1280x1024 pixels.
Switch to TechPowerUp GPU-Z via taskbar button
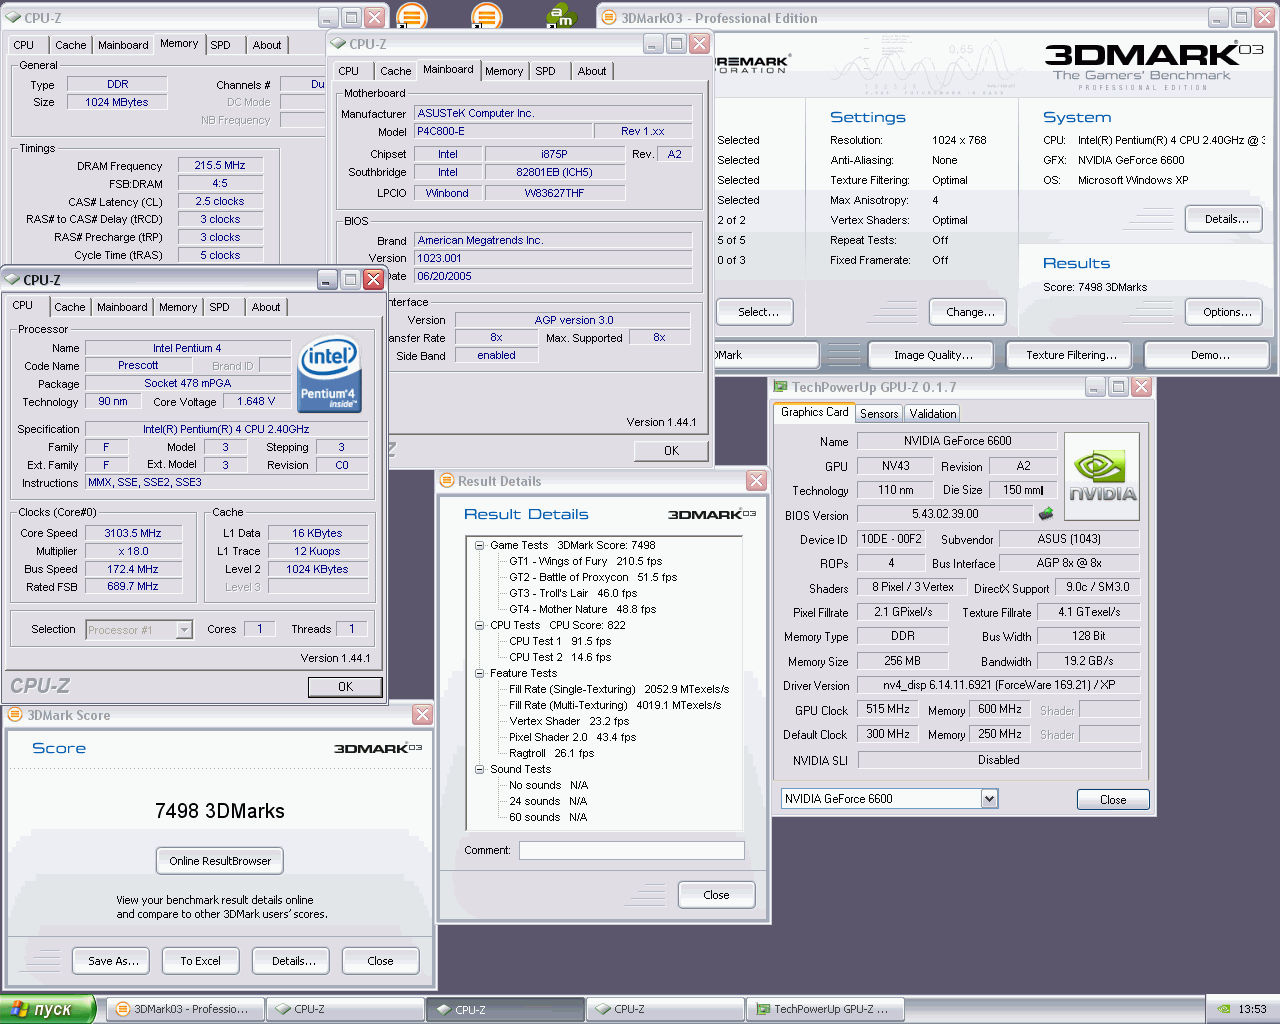[824, 1009]
